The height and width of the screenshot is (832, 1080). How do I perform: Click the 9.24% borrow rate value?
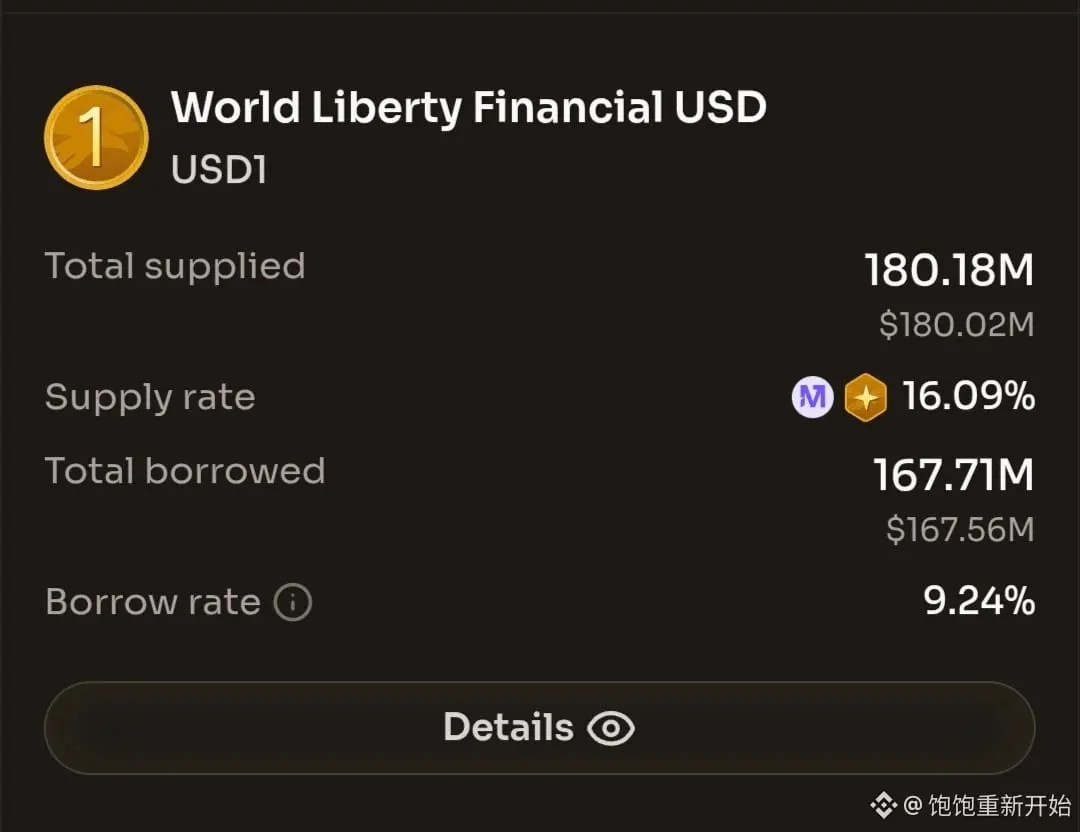coord(979,601)
